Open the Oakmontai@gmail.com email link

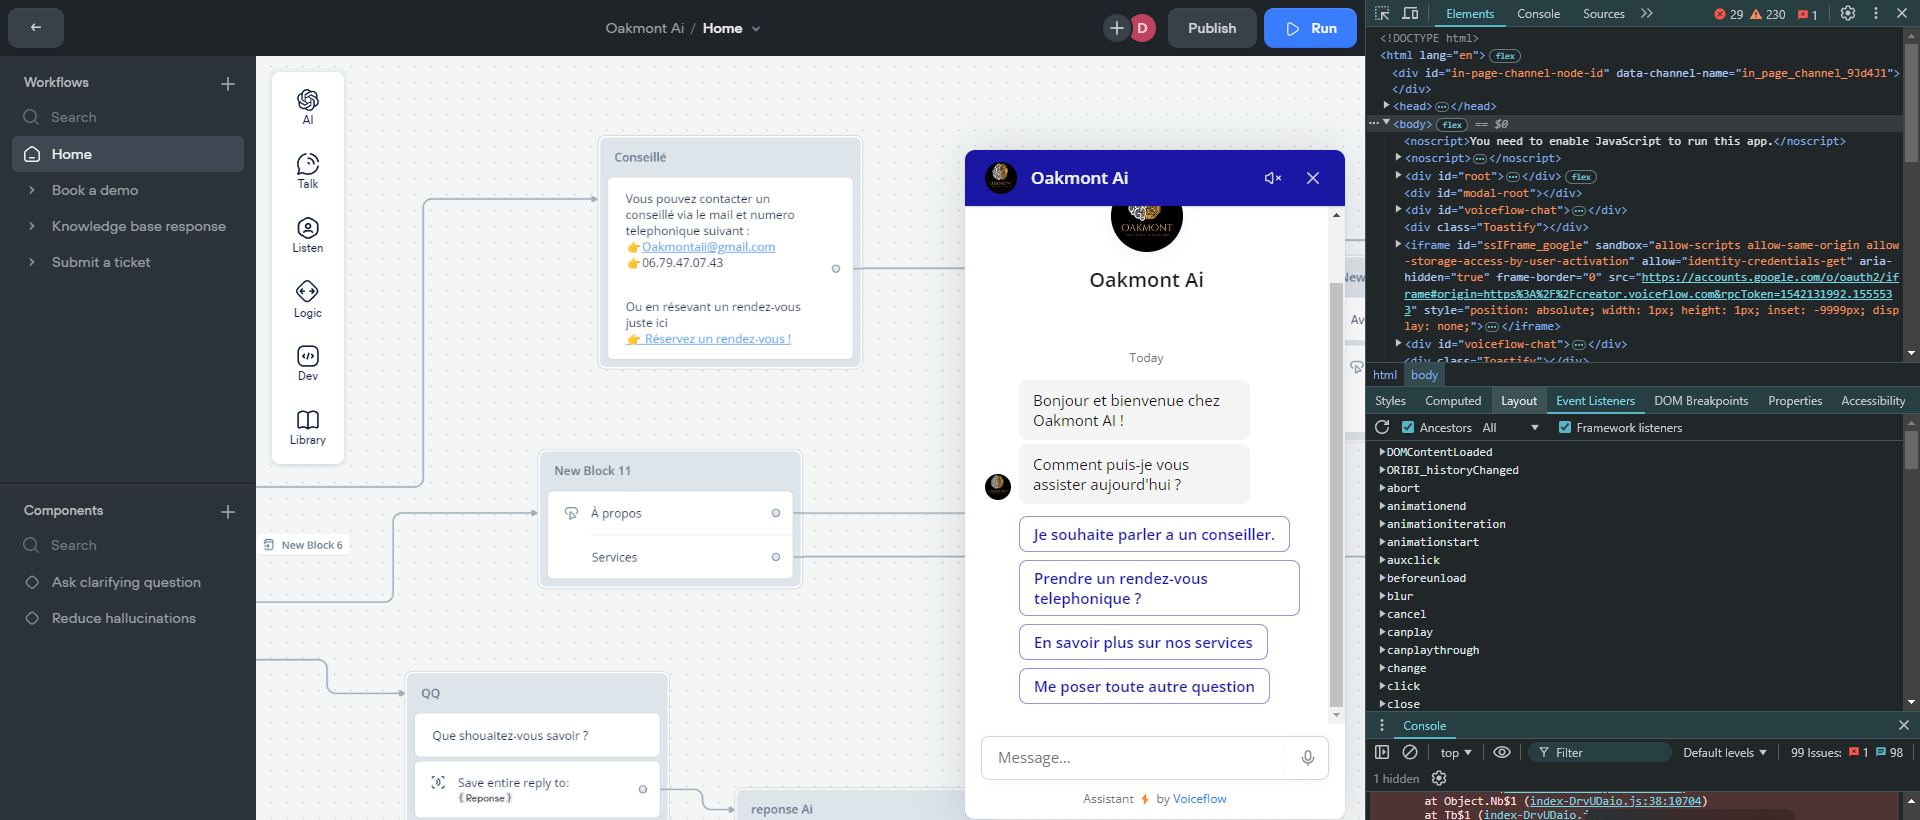[708, 247]
